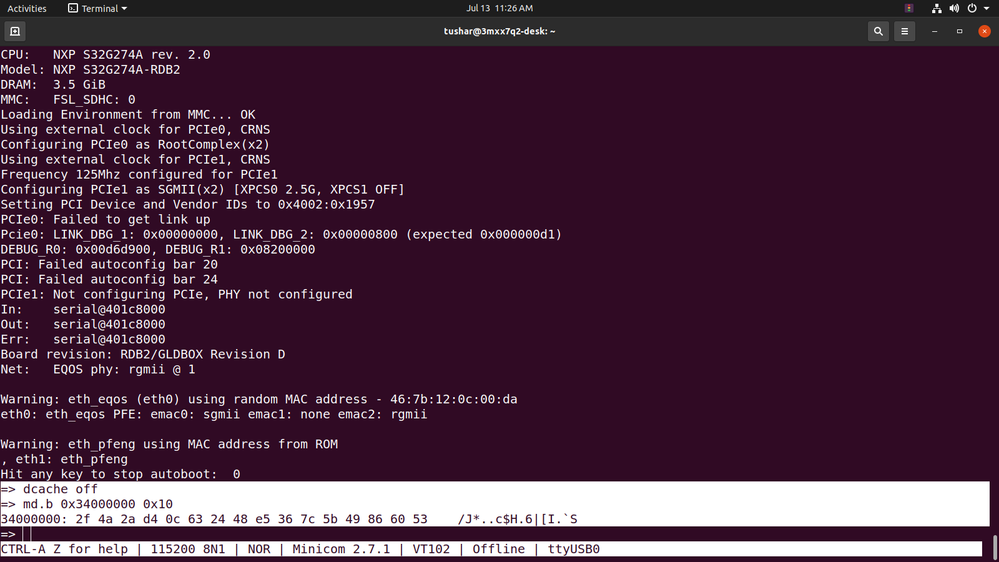999x562 pixels.
Task: Click the terminal vertical scrollbar
Action: [995, 547]
